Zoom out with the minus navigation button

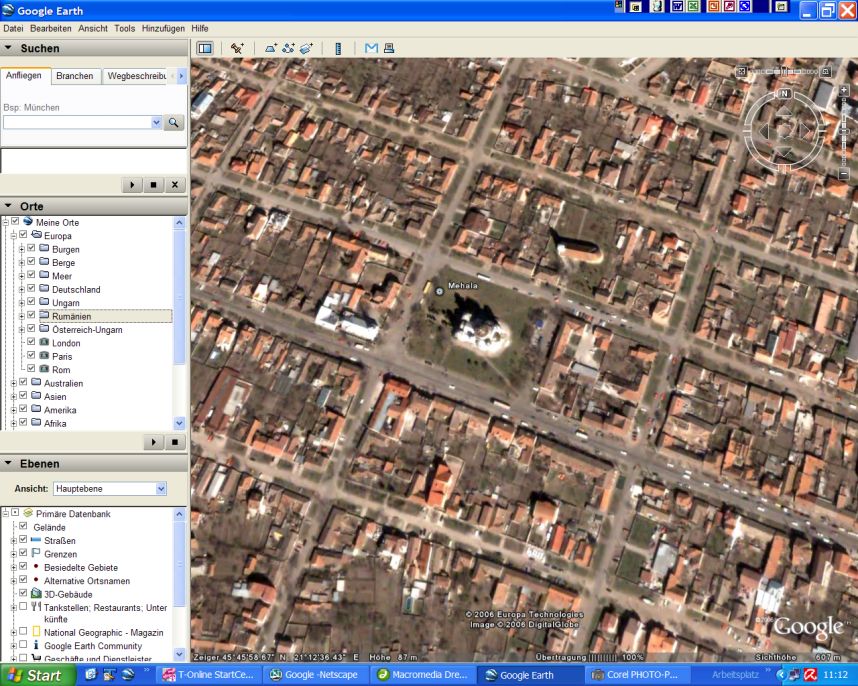pos(843,174)
